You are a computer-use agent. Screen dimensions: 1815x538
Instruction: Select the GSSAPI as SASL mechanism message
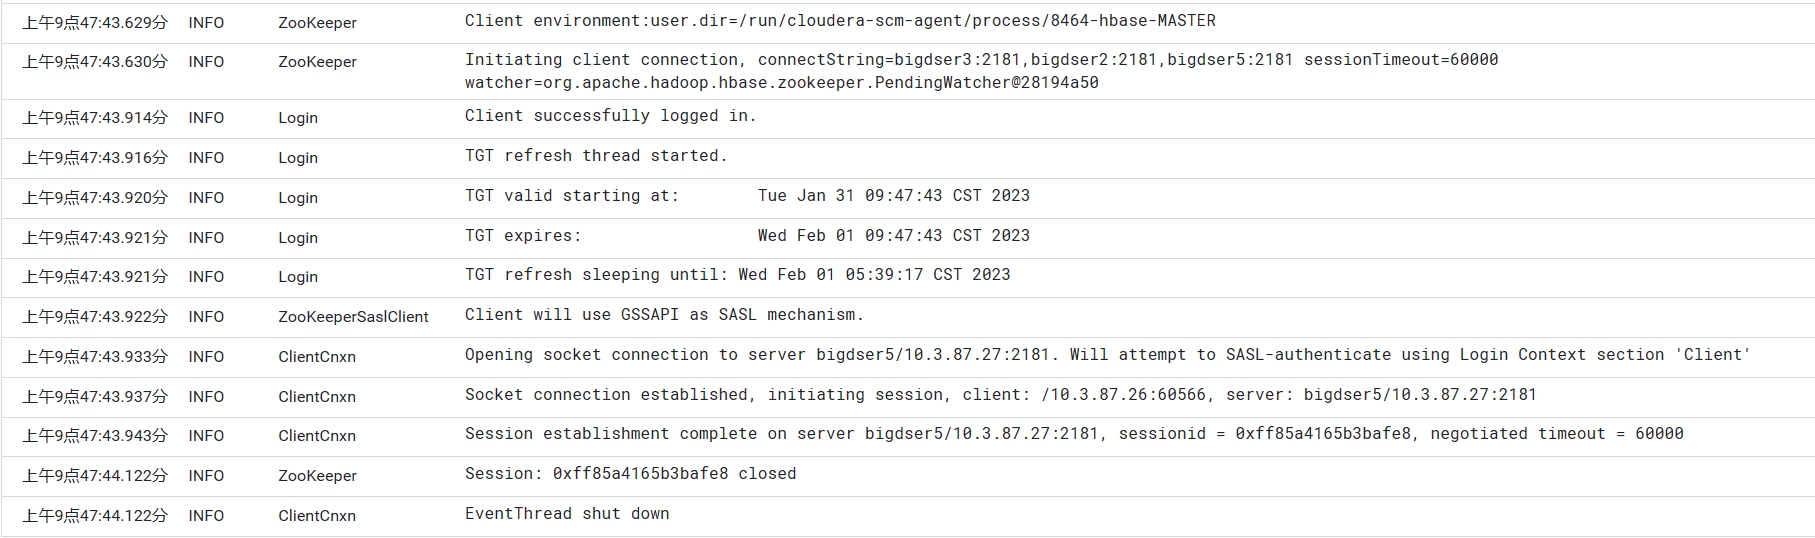click(664, 315)
